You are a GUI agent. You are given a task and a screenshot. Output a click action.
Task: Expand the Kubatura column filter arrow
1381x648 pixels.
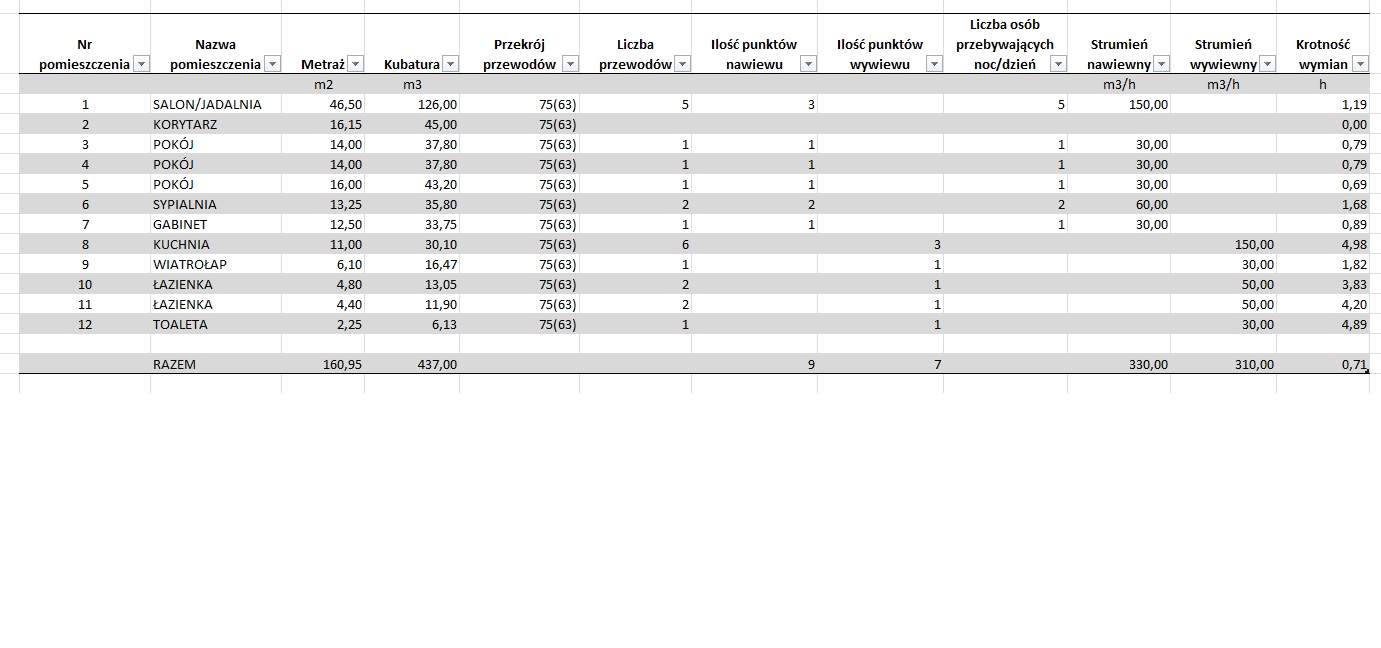pyautogui.click(x=450, y=65)
